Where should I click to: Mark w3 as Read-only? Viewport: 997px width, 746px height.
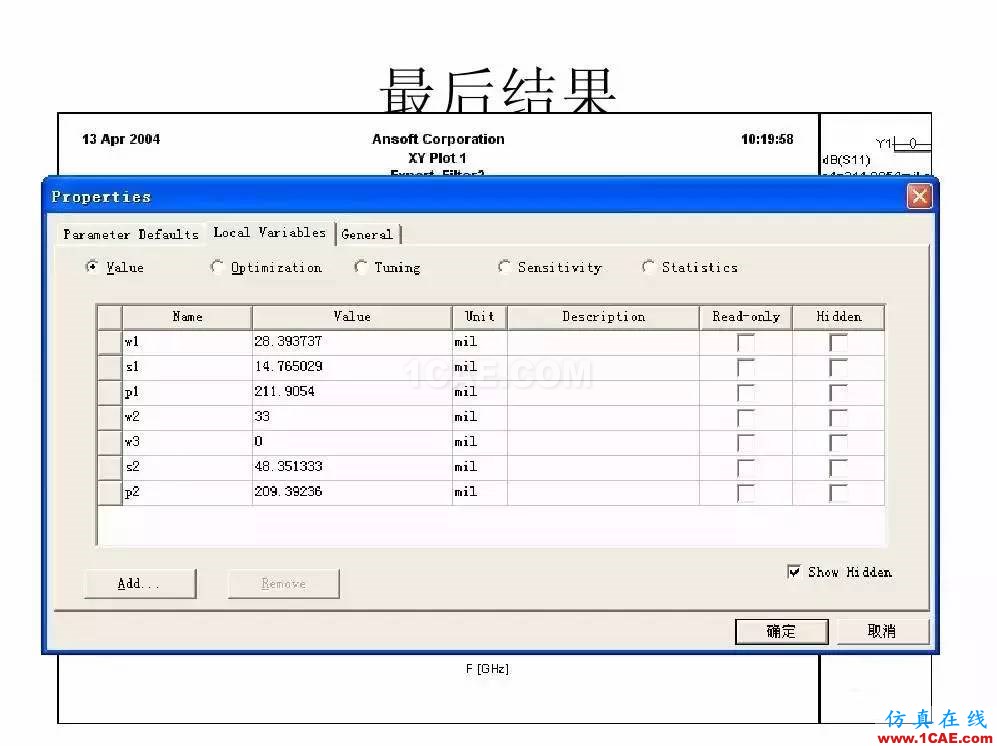coord(745,442)
